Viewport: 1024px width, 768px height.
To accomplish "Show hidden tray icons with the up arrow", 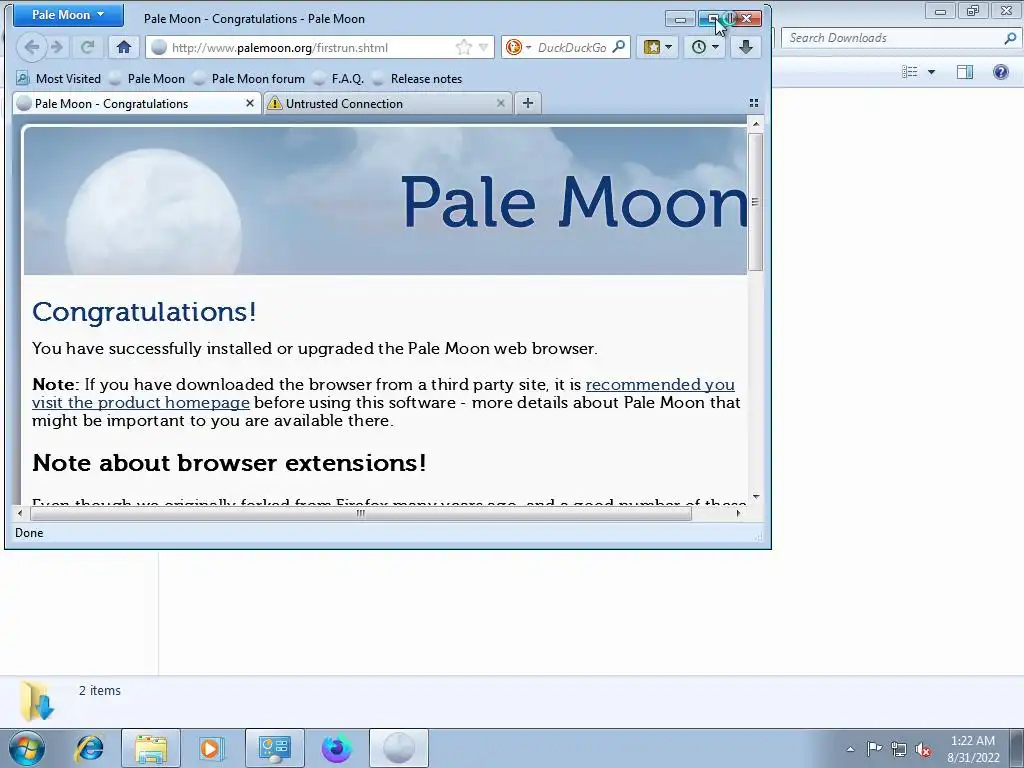I will click(850, 749).
